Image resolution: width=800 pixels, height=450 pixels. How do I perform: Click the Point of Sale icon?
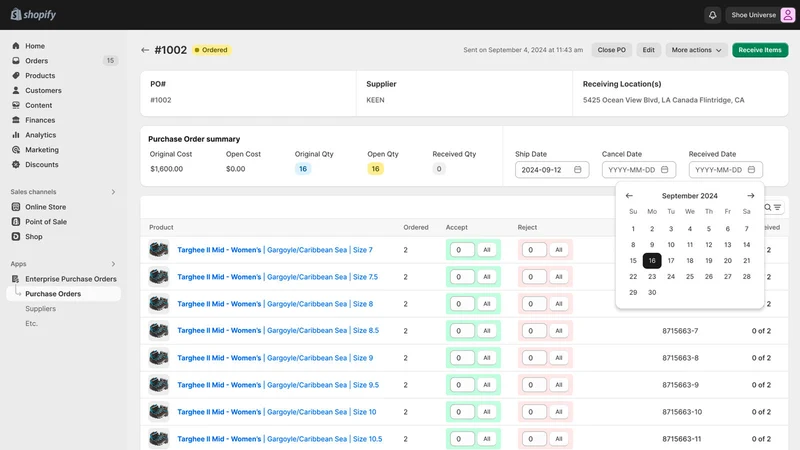tap(16, 221)
